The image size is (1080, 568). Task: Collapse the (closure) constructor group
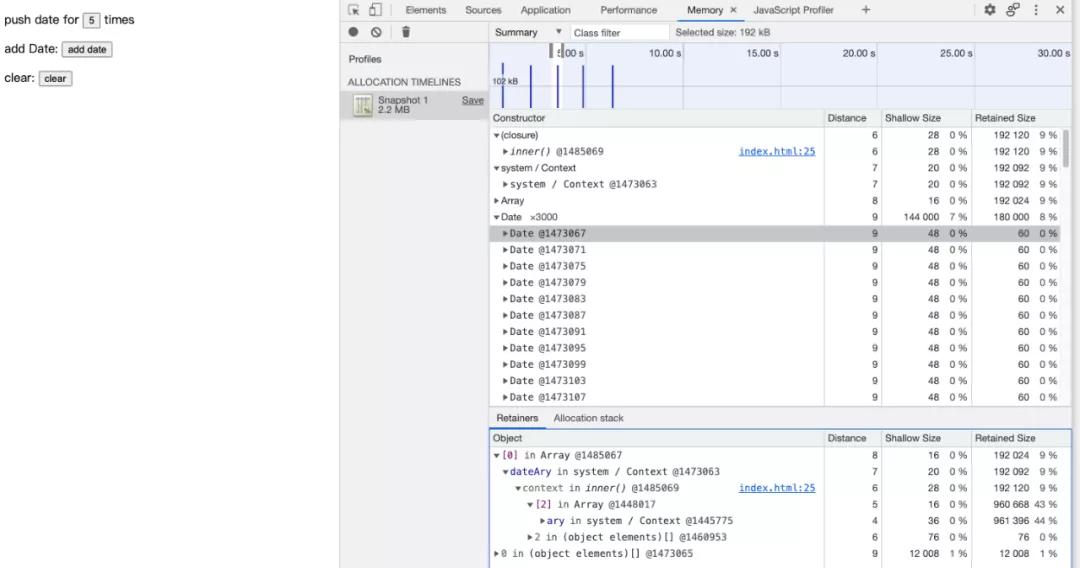[497, 136]
